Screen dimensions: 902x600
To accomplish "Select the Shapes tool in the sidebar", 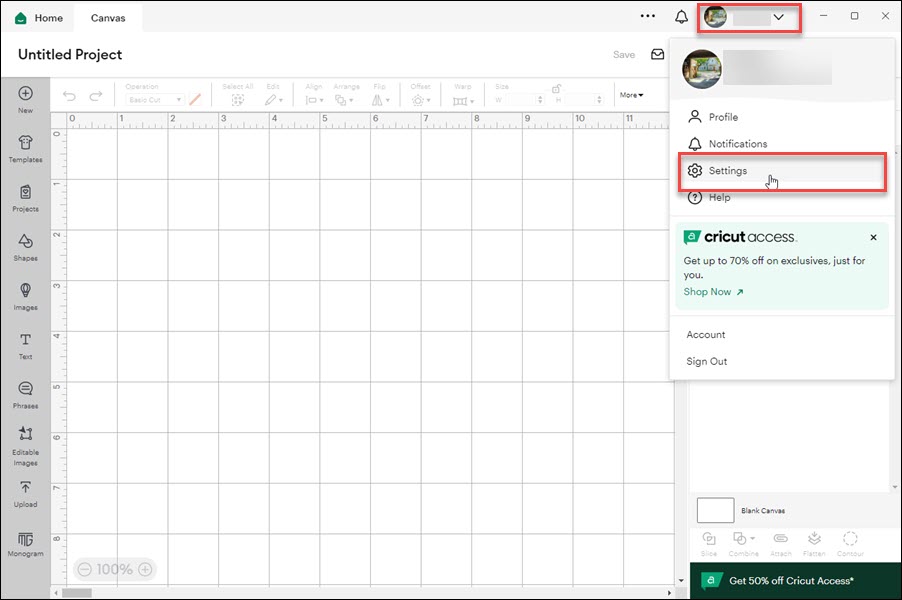I will [25, 247].
